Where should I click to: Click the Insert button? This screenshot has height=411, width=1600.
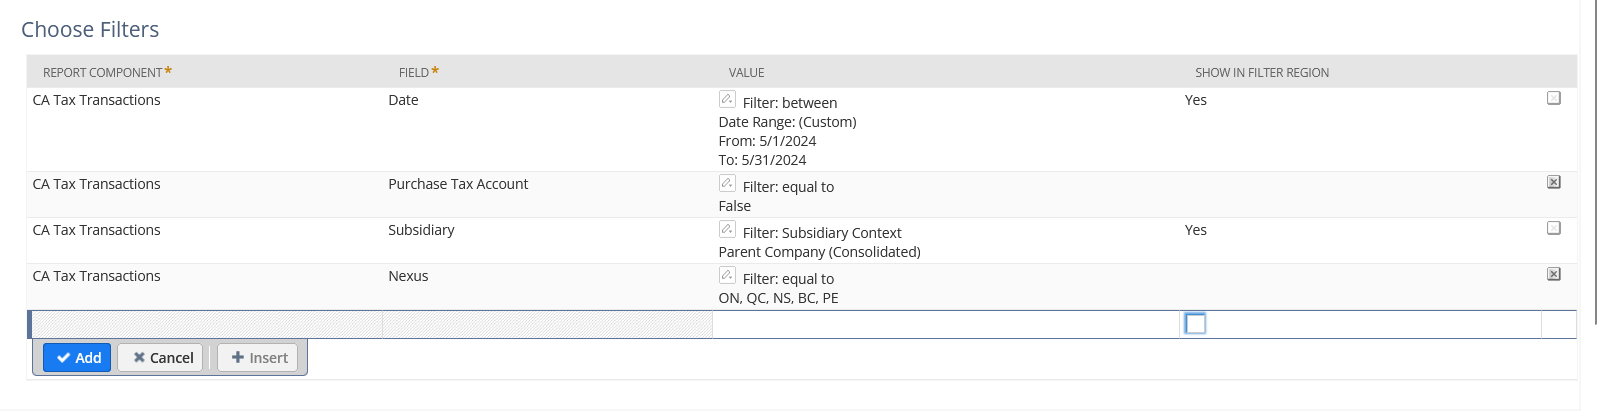pyautogui.click(x=258, y=358)
